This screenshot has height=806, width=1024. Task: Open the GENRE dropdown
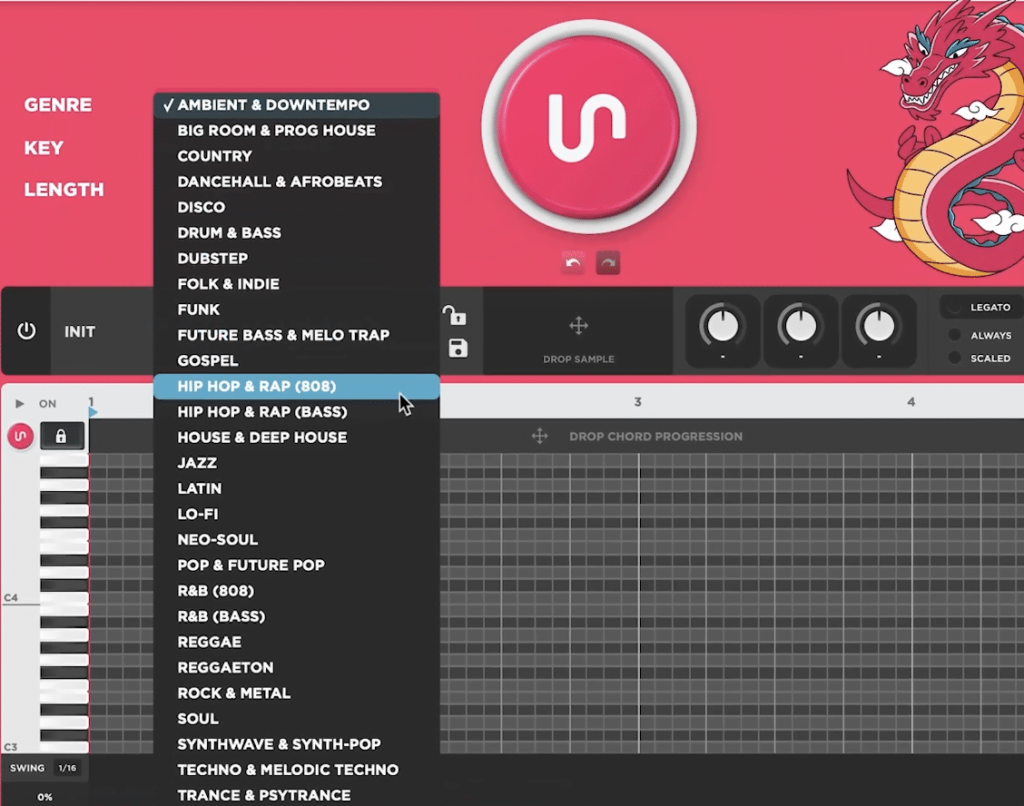(57, 105)
